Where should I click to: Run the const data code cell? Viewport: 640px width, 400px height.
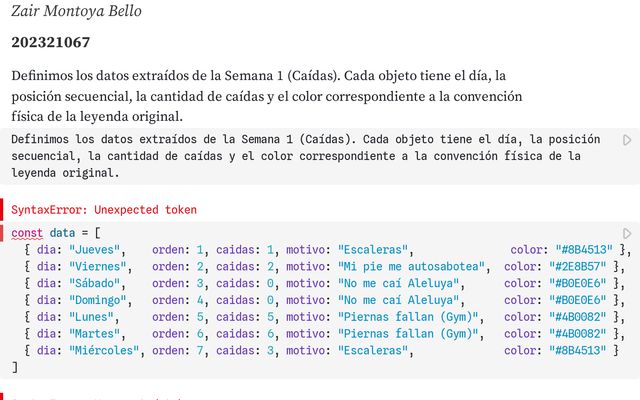pyautogui.click(x=627, y=233)
